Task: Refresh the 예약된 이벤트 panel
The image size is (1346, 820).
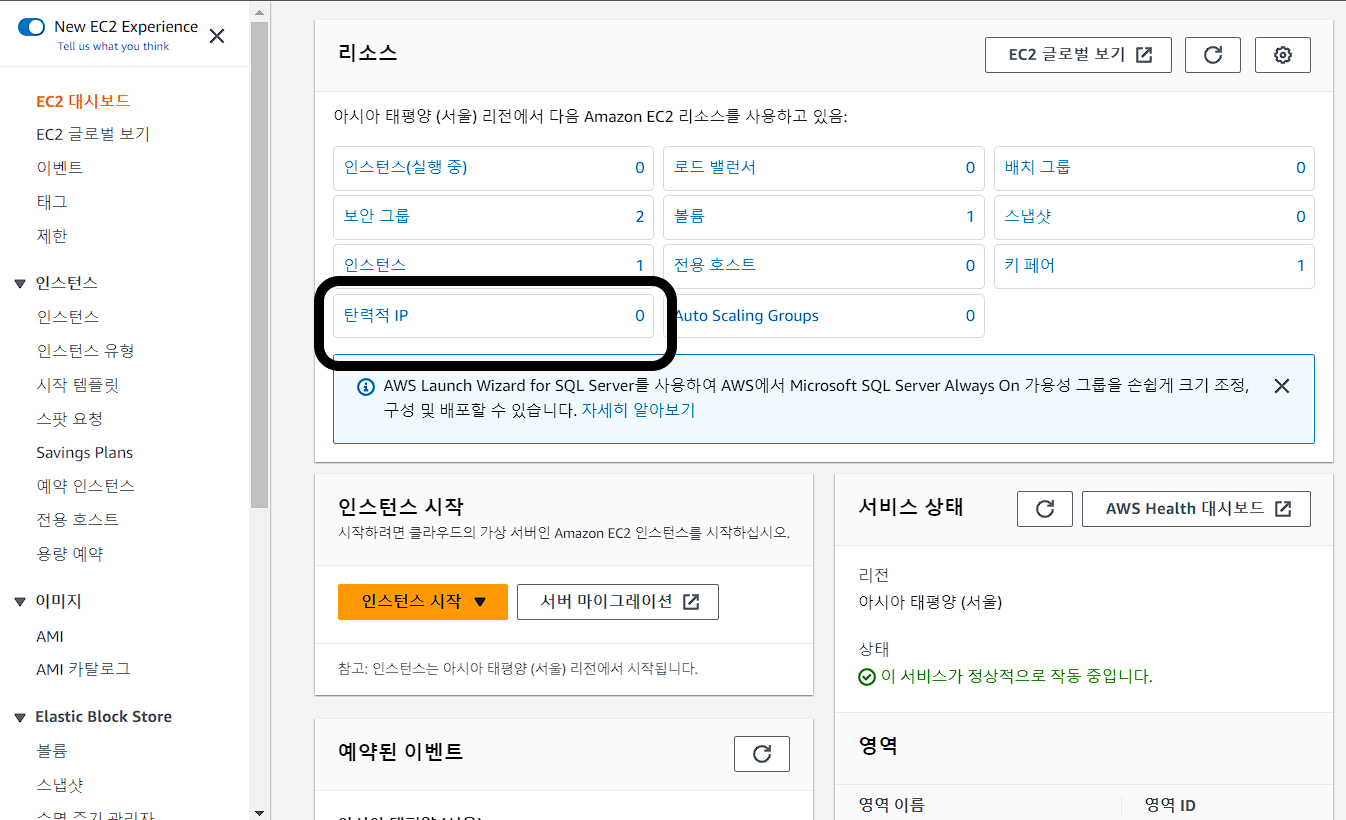Action: click(x=762, y=754)
